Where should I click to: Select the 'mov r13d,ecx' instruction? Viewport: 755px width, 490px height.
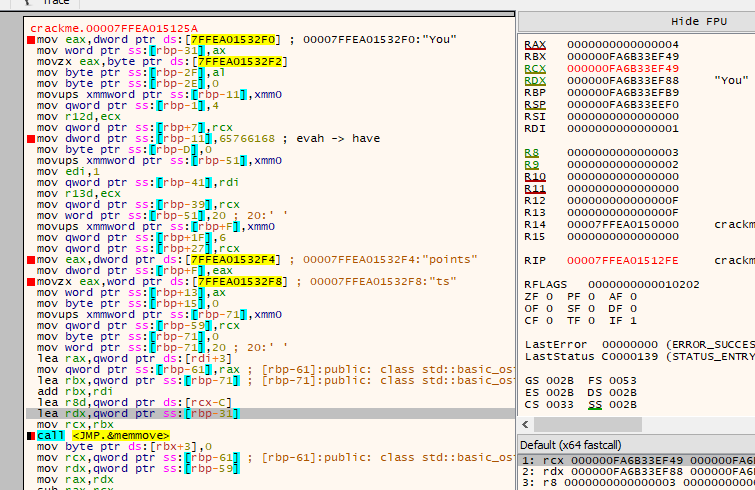[79, 194]
